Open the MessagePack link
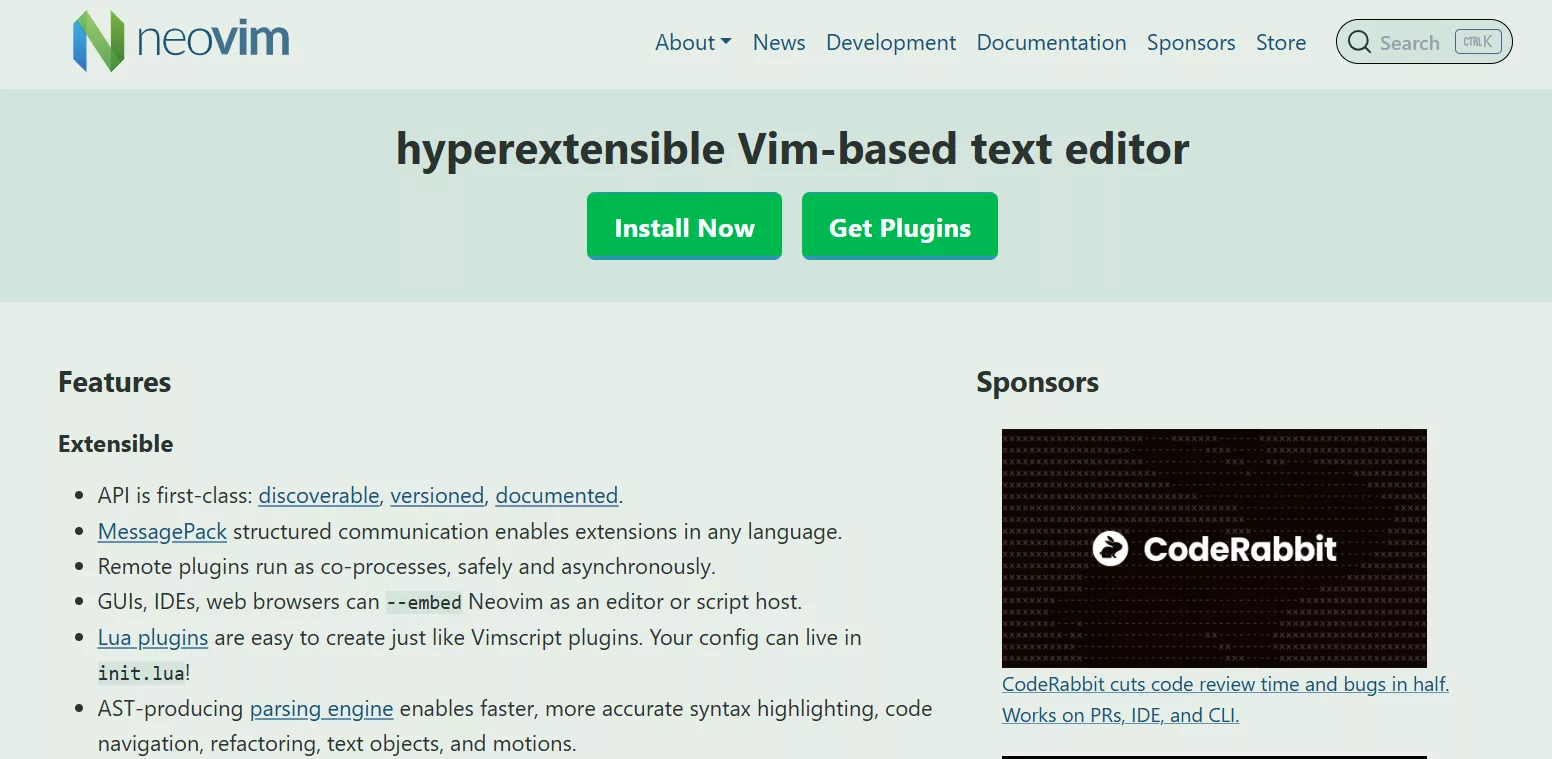This screenshot has height=759, width=1552. [x=162, y=531]
